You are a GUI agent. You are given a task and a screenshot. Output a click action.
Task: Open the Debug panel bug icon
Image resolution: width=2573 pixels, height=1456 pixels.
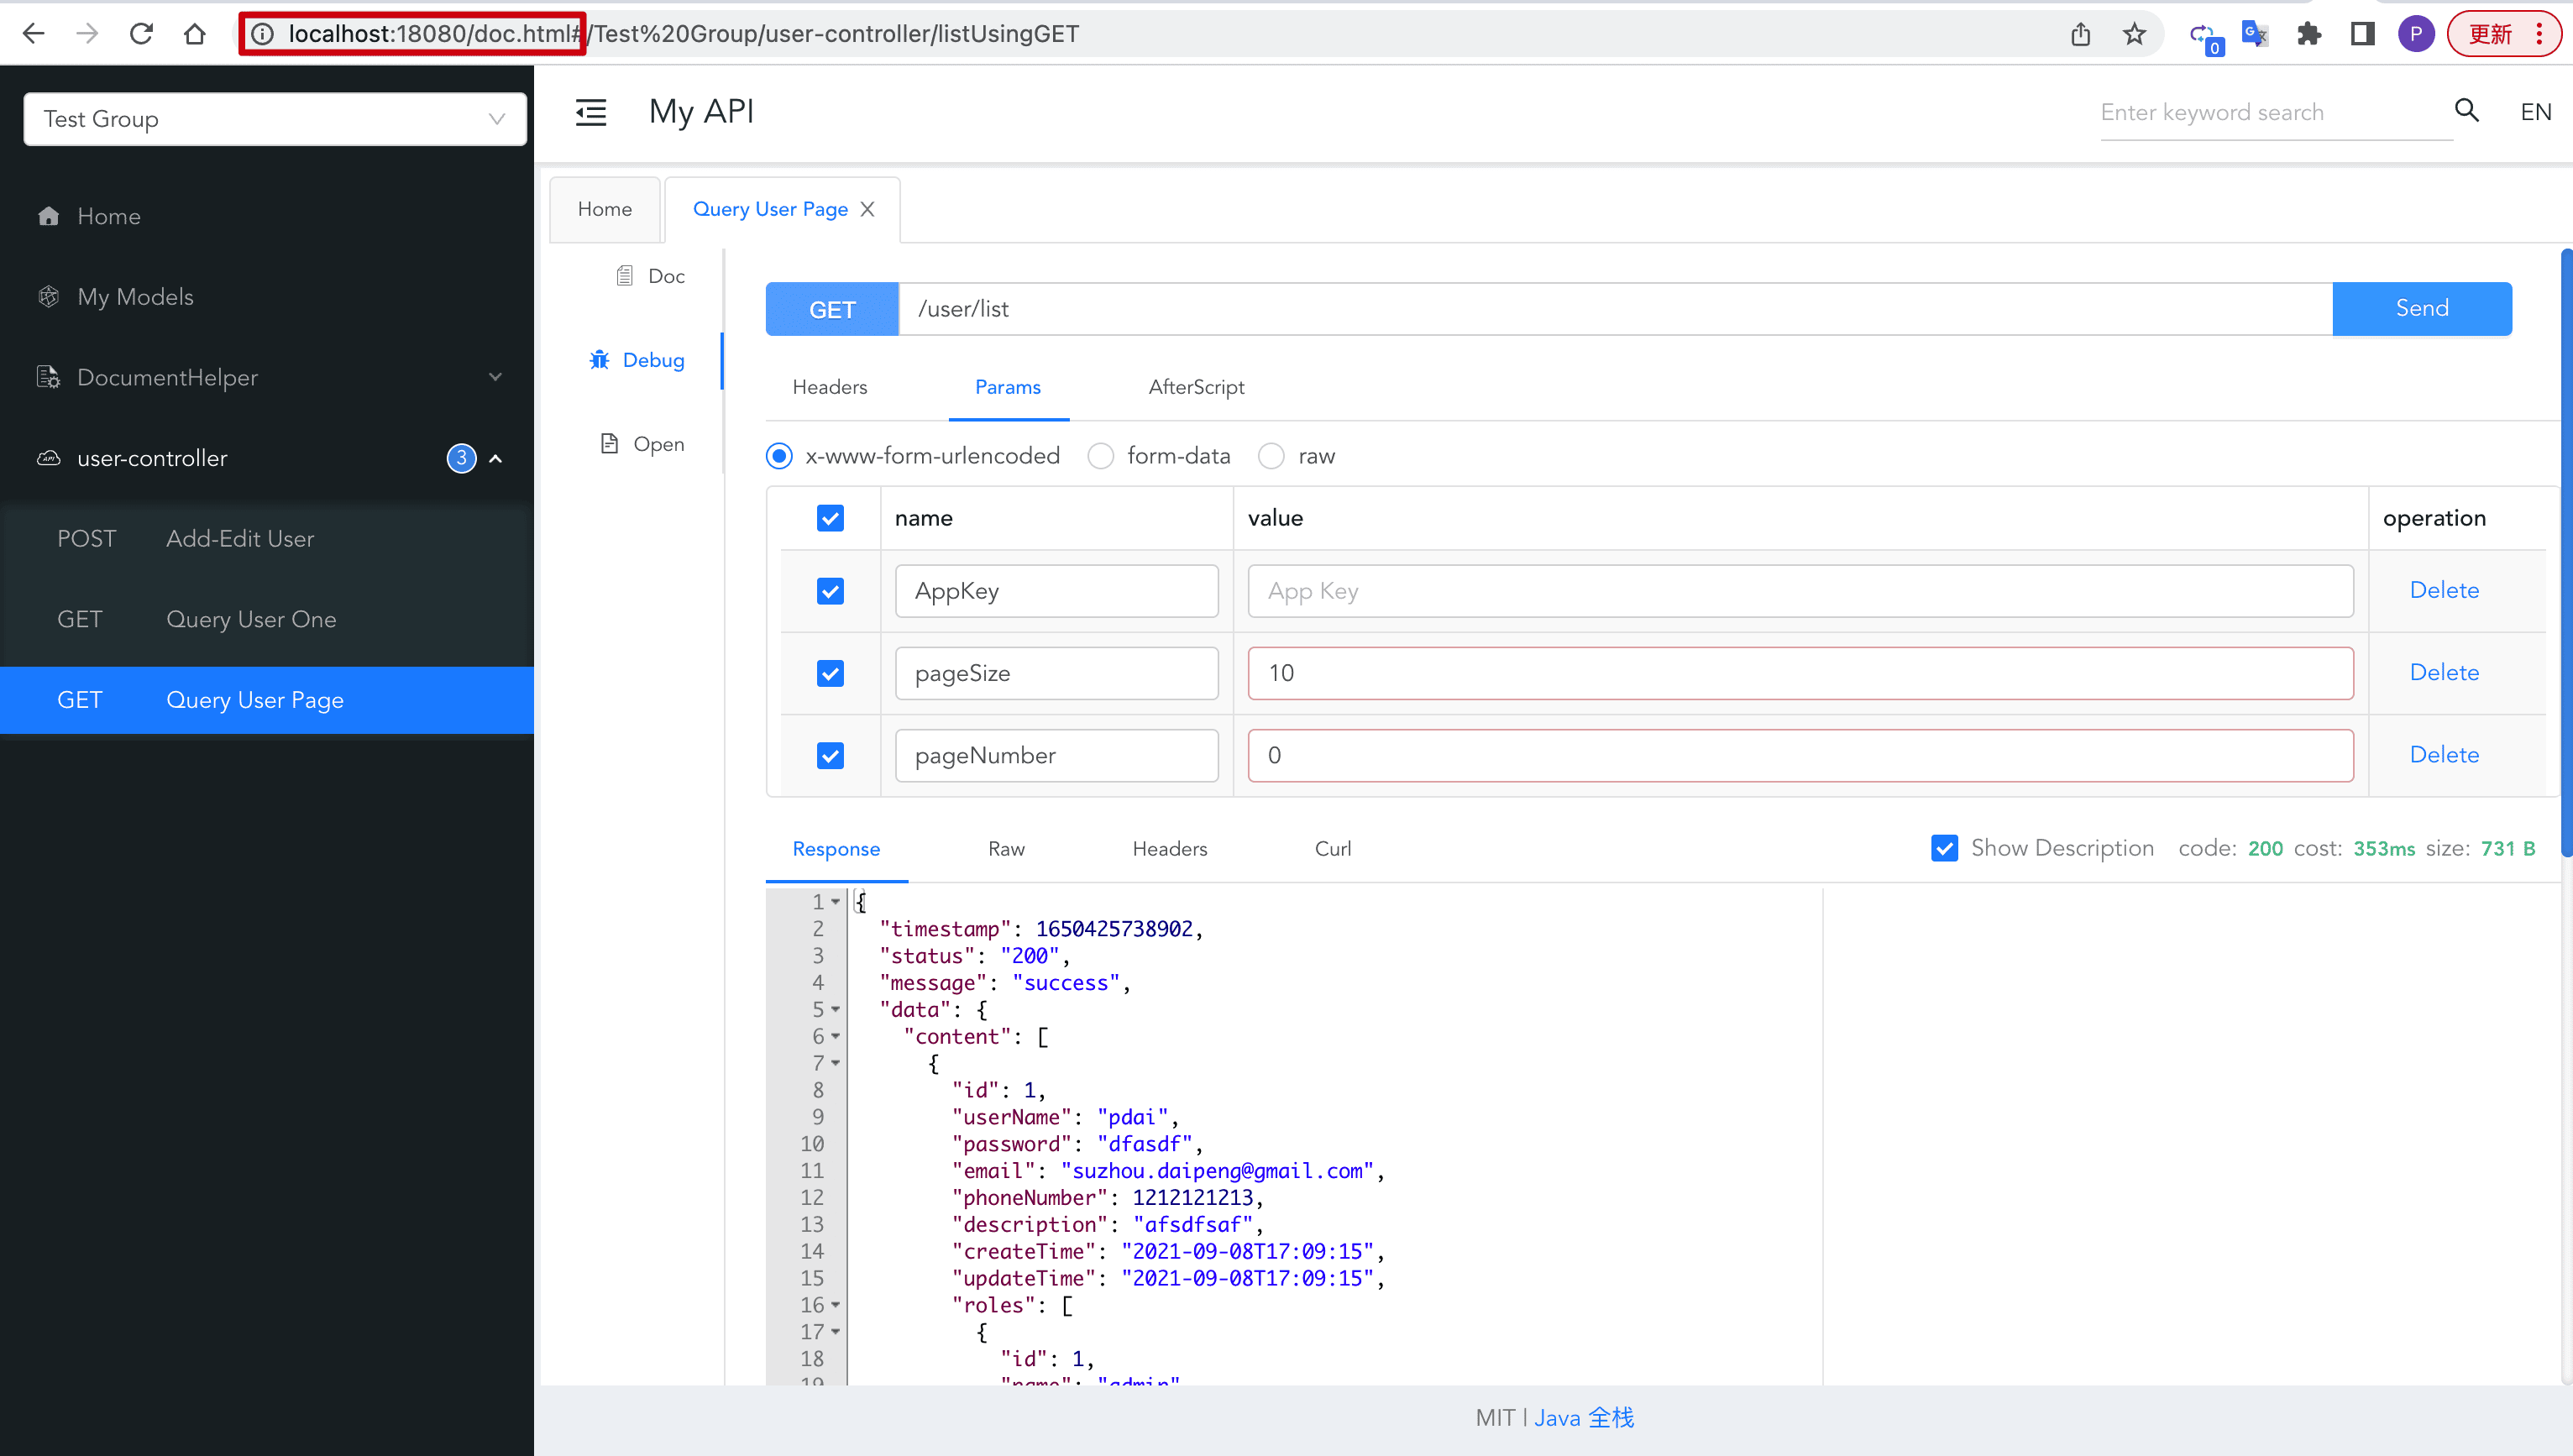tap(599, 360)
